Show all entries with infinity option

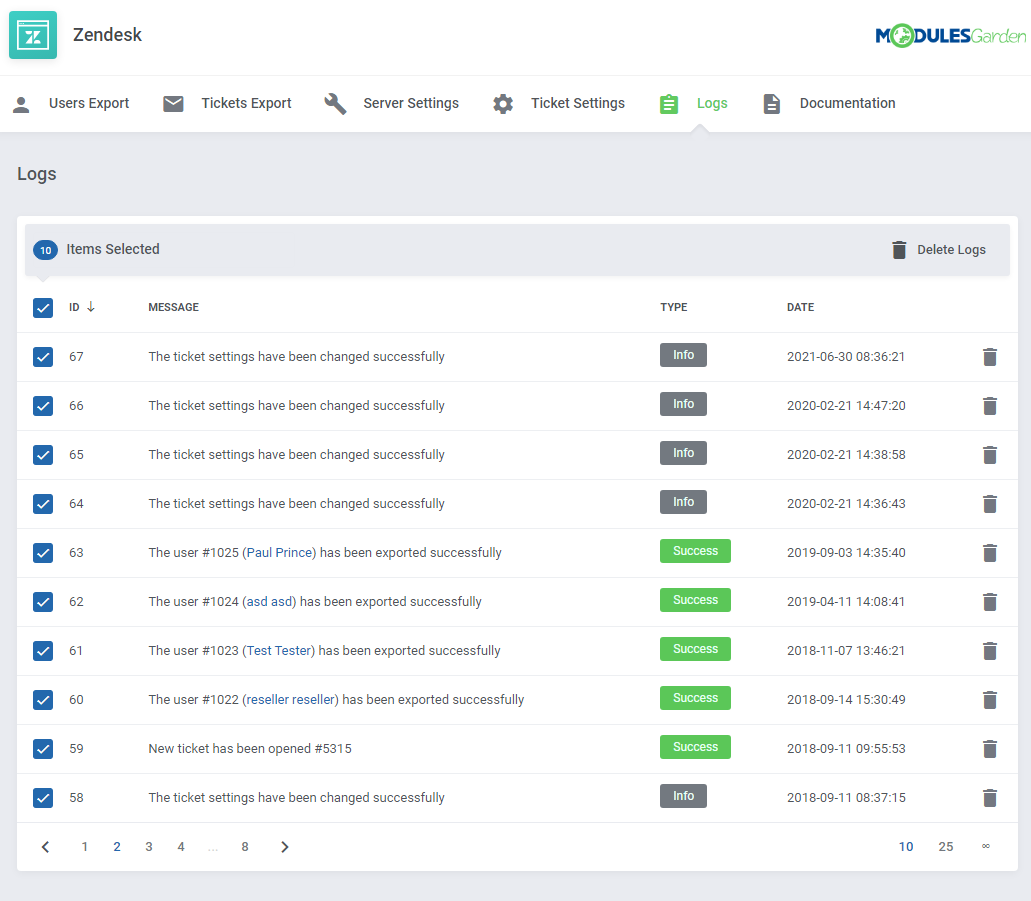986,846
